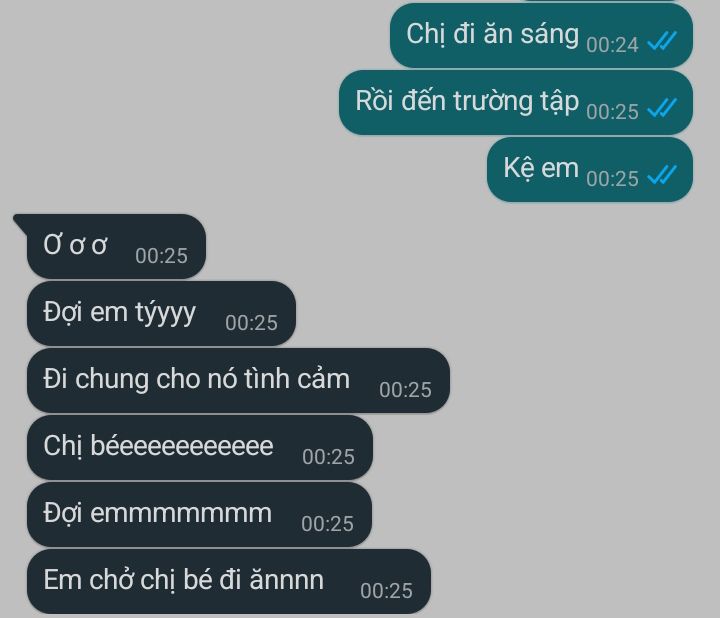This screenshot has width=720, height=618.
Task: Select the "Đợi em týyyy" message bubble
Action: (x=161, y=313)
